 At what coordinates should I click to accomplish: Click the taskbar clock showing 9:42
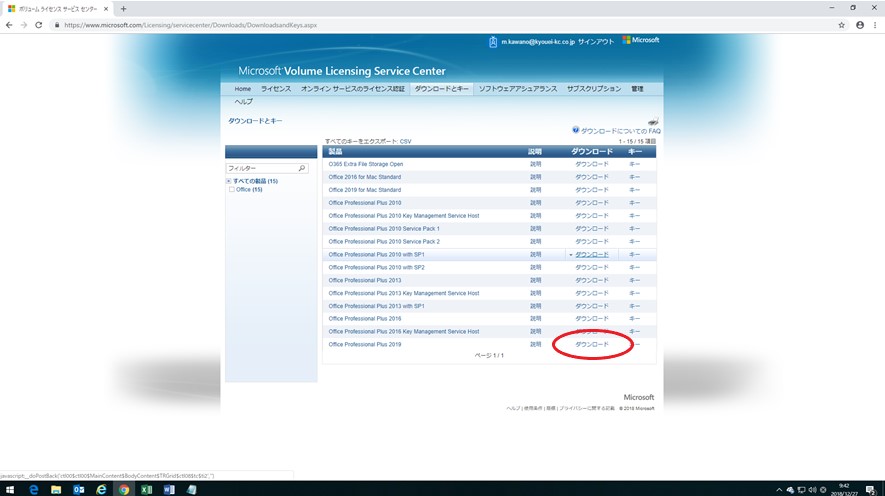click(844, 489)
